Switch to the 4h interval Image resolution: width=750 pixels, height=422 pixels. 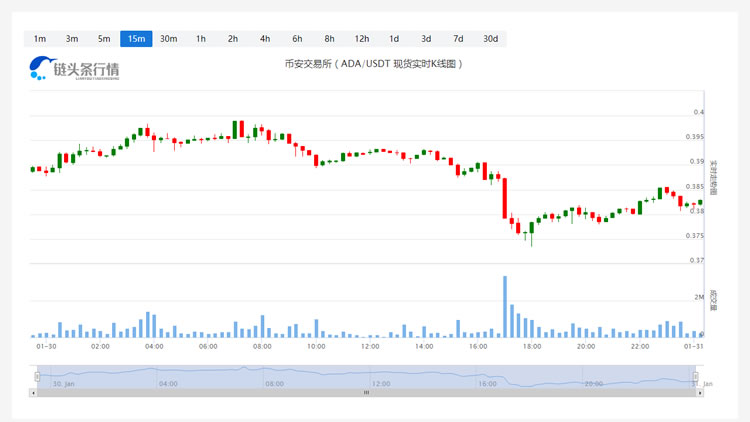[x=265, y=39]
